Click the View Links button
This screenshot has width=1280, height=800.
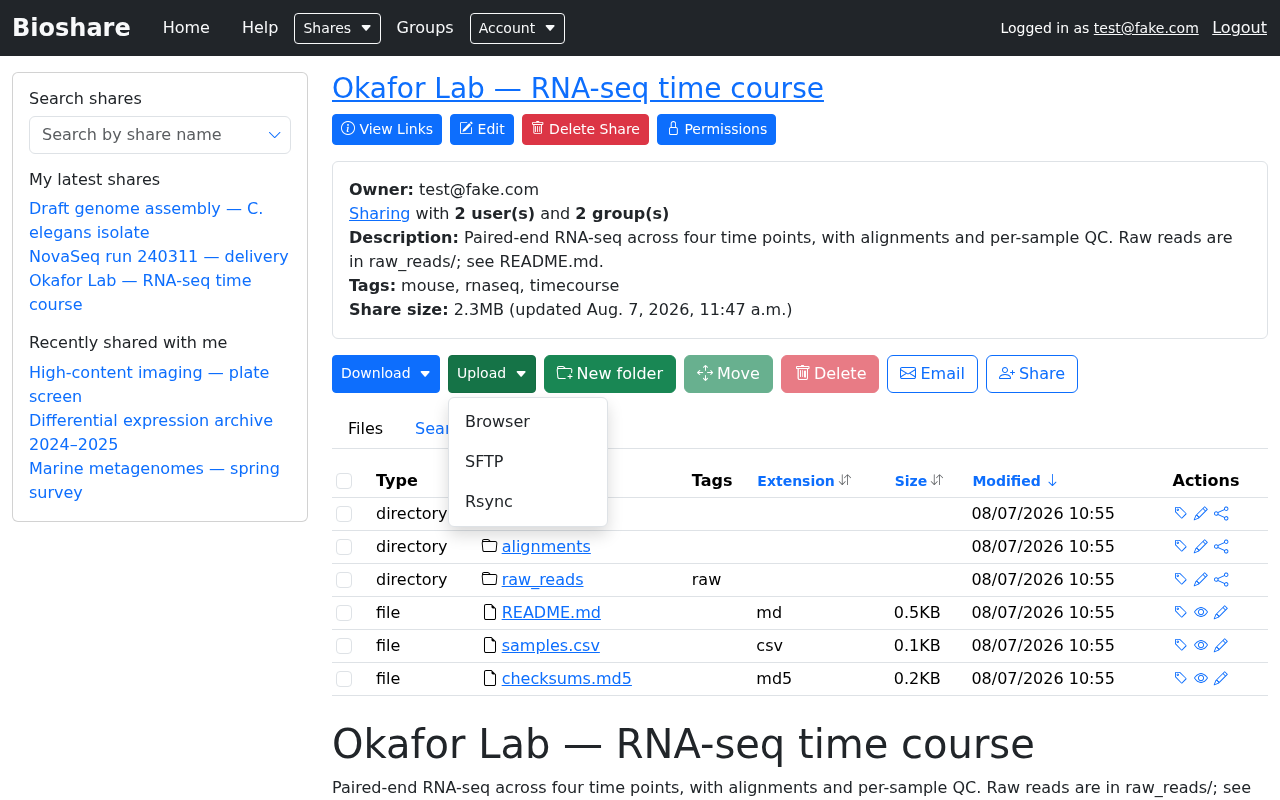point(387,130)
